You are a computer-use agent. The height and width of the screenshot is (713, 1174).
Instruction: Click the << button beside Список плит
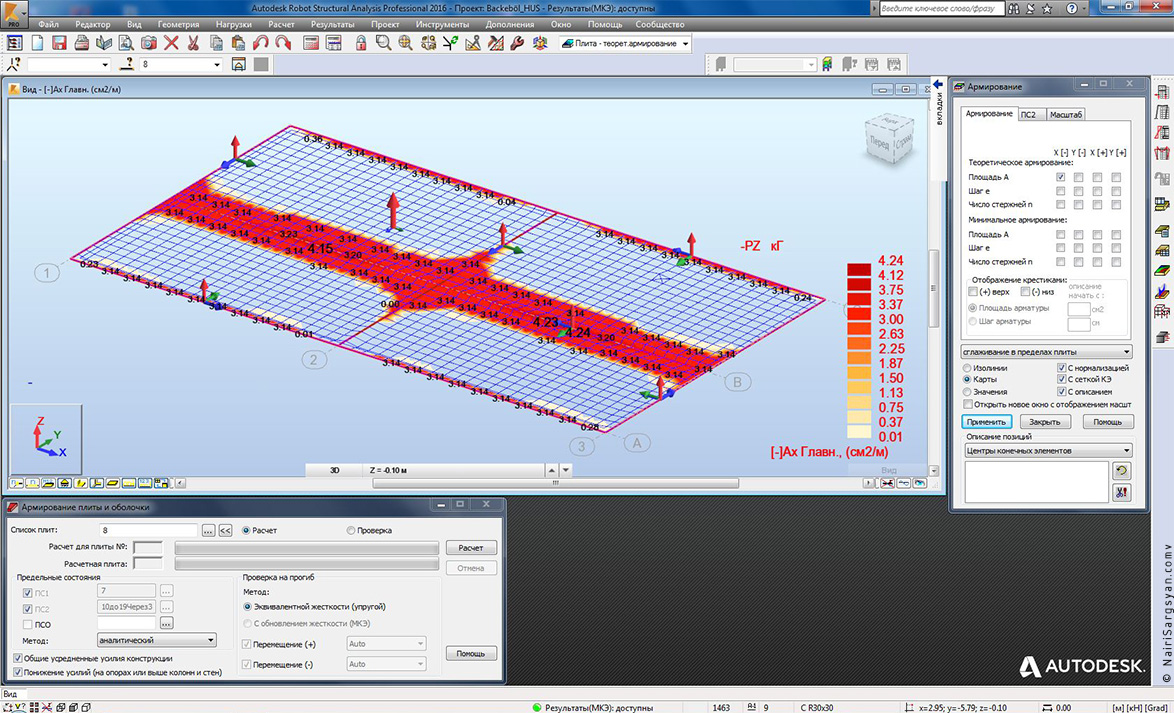click(x=225, y=530)
